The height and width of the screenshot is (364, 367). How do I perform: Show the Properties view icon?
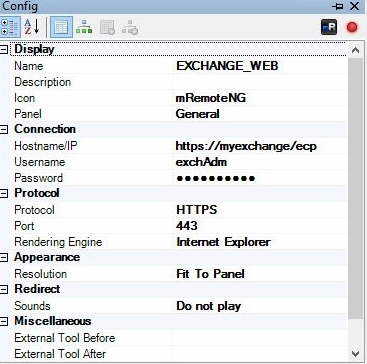click(61, 27)
